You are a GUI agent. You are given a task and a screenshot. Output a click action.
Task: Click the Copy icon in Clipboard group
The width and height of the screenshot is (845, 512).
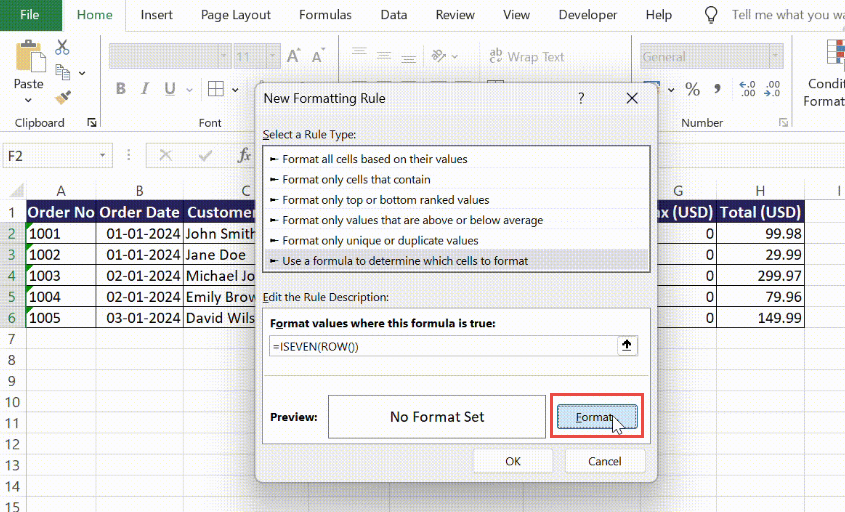(x=63, y=72)
